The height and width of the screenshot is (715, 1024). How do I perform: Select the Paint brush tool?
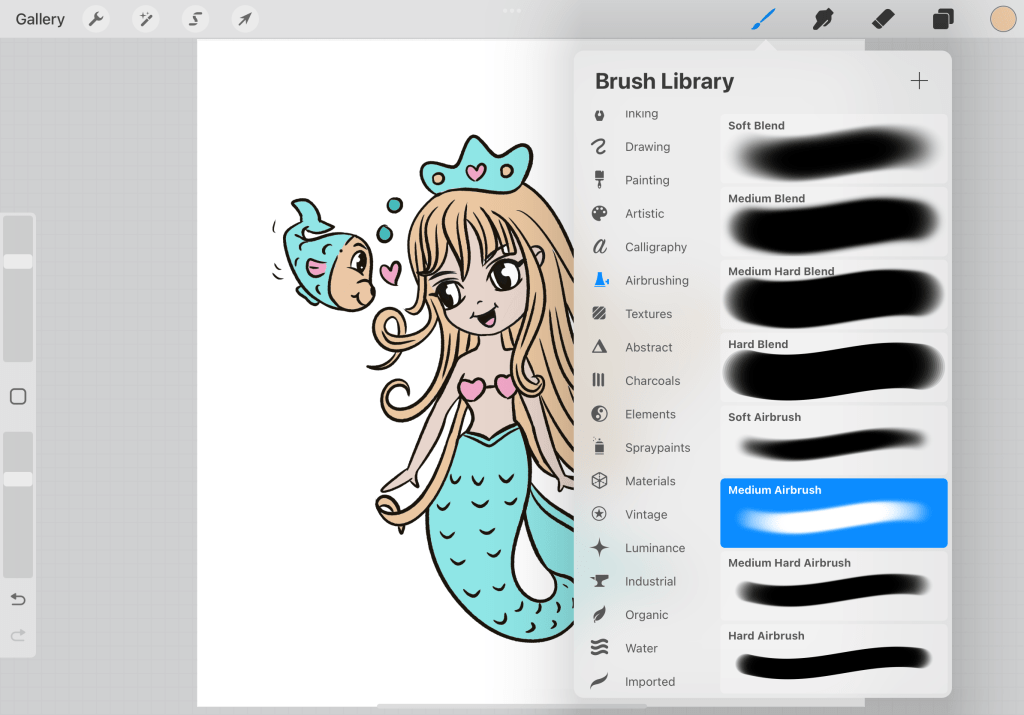tap(764, 19)
